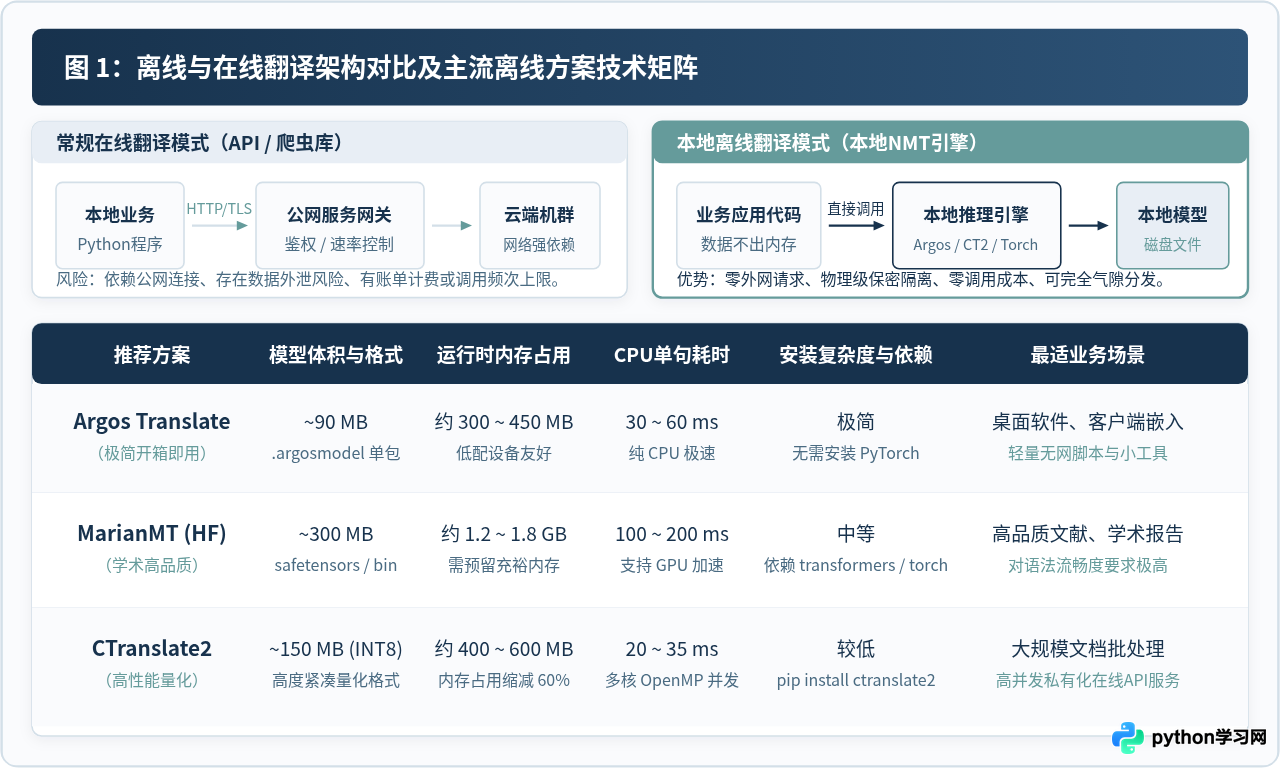
Task: Click the 业务应用代码 box
Action: point(749,225)
